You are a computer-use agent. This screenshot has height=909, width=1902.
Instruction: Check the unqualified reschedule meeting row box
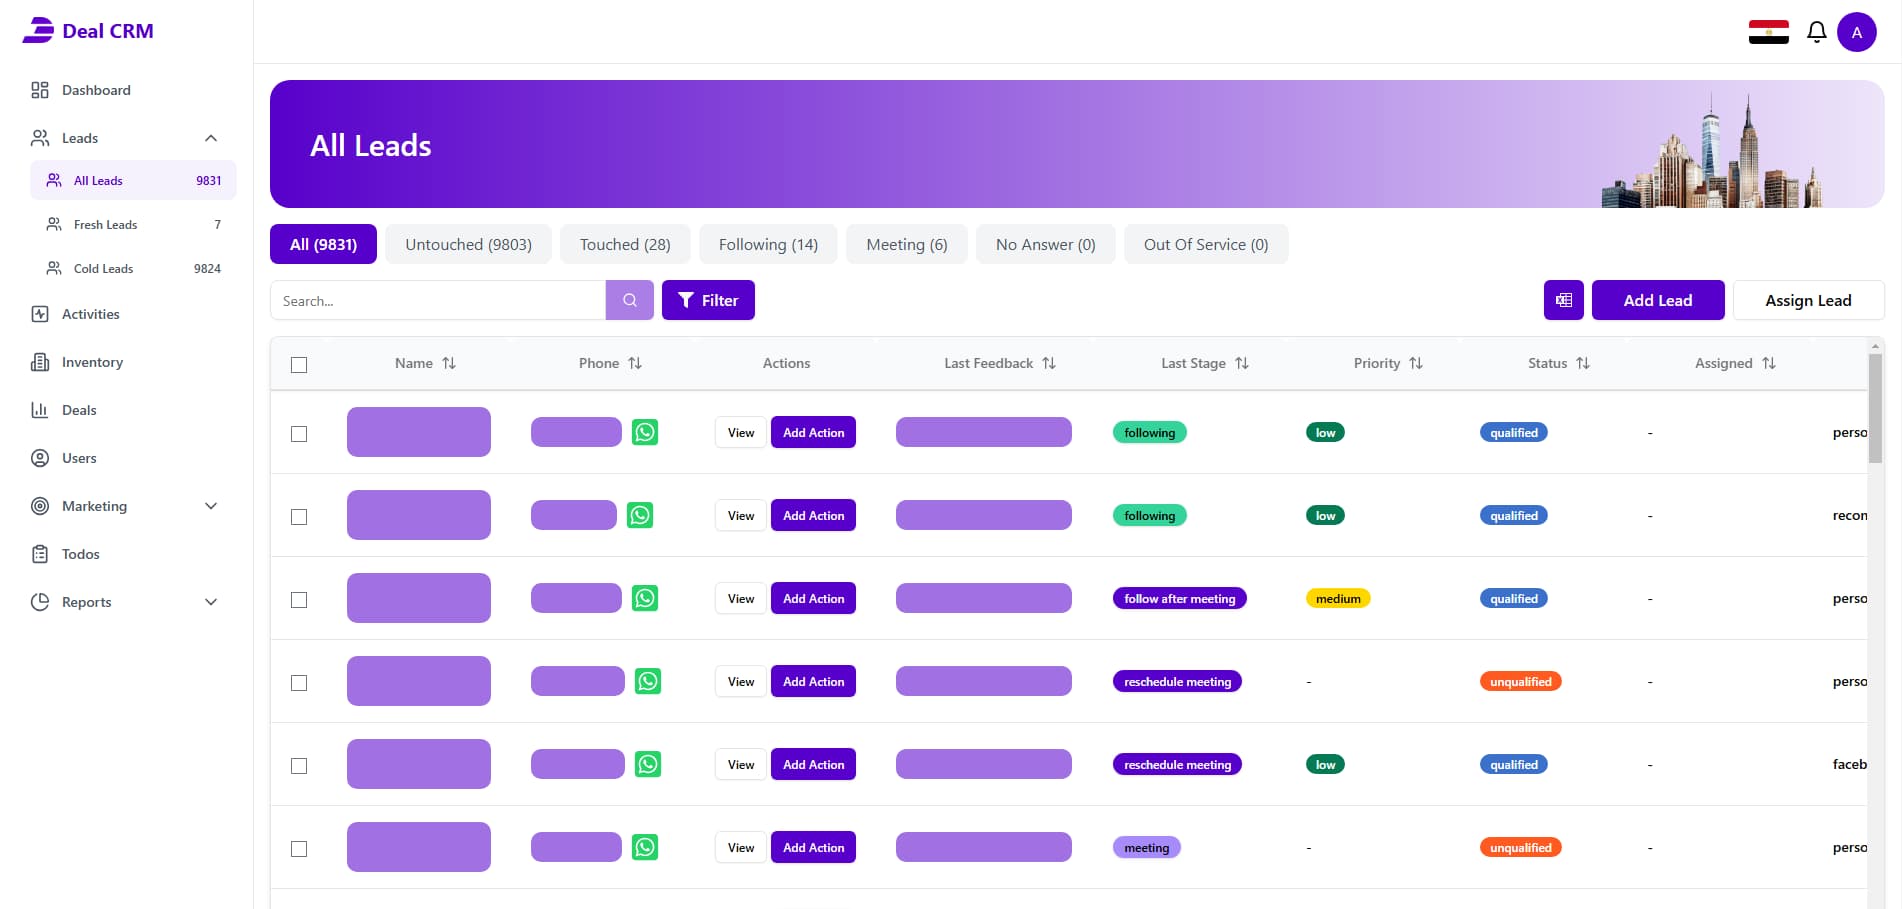click(x=299, y=683)
